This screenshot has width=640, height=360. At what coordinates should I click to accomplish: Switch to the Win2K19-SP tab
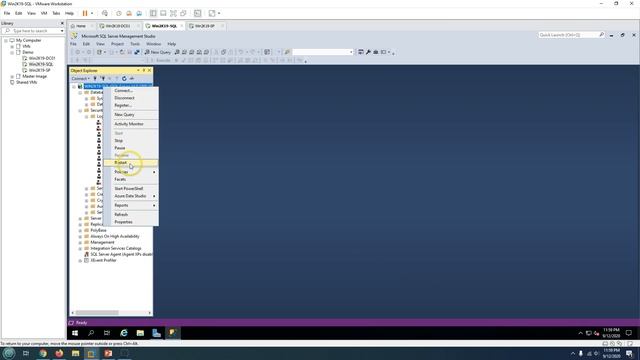click(x=204, y=26)
